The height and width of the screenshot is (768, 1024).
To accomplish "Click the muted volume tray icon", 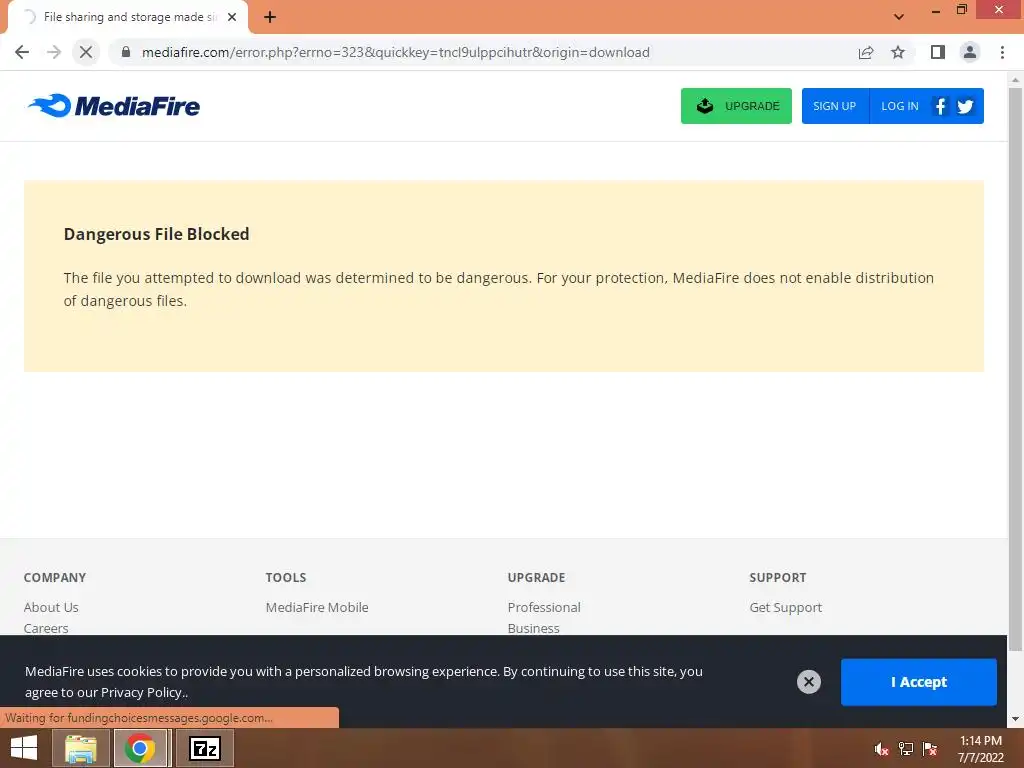I will coord(882,749).
